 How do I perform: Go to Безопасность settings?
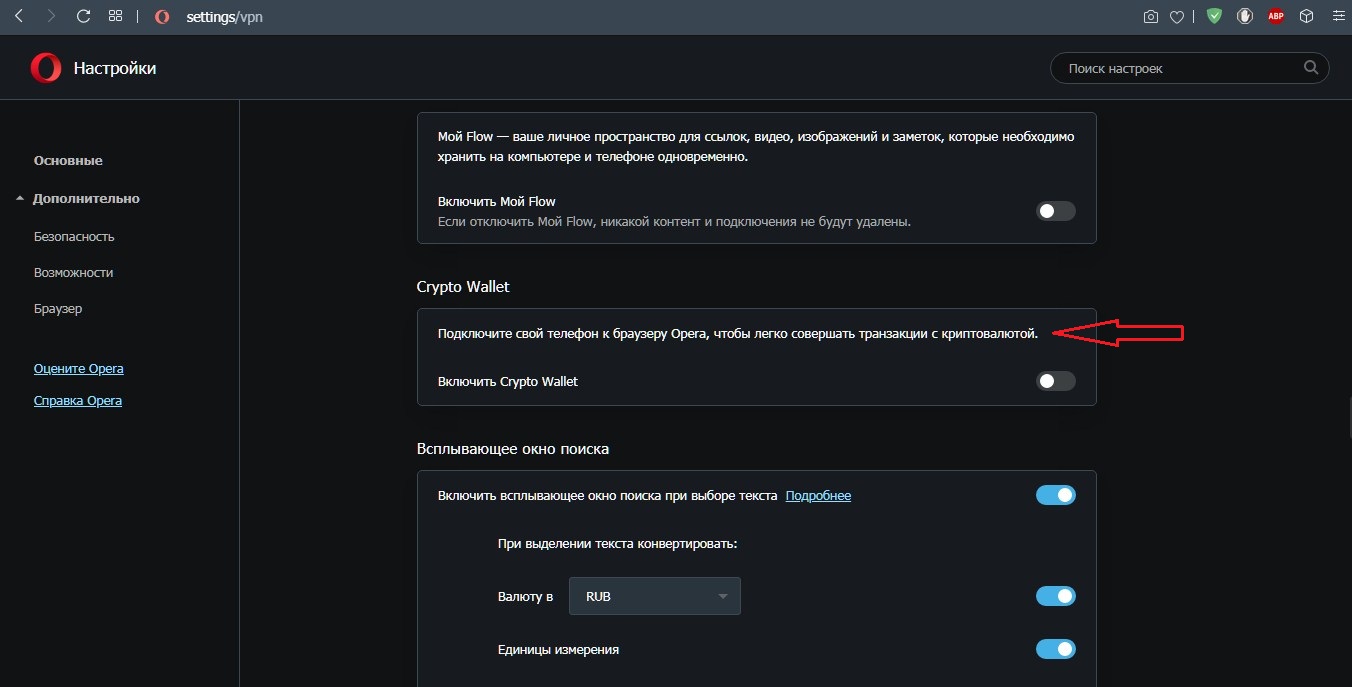point(74,236)
